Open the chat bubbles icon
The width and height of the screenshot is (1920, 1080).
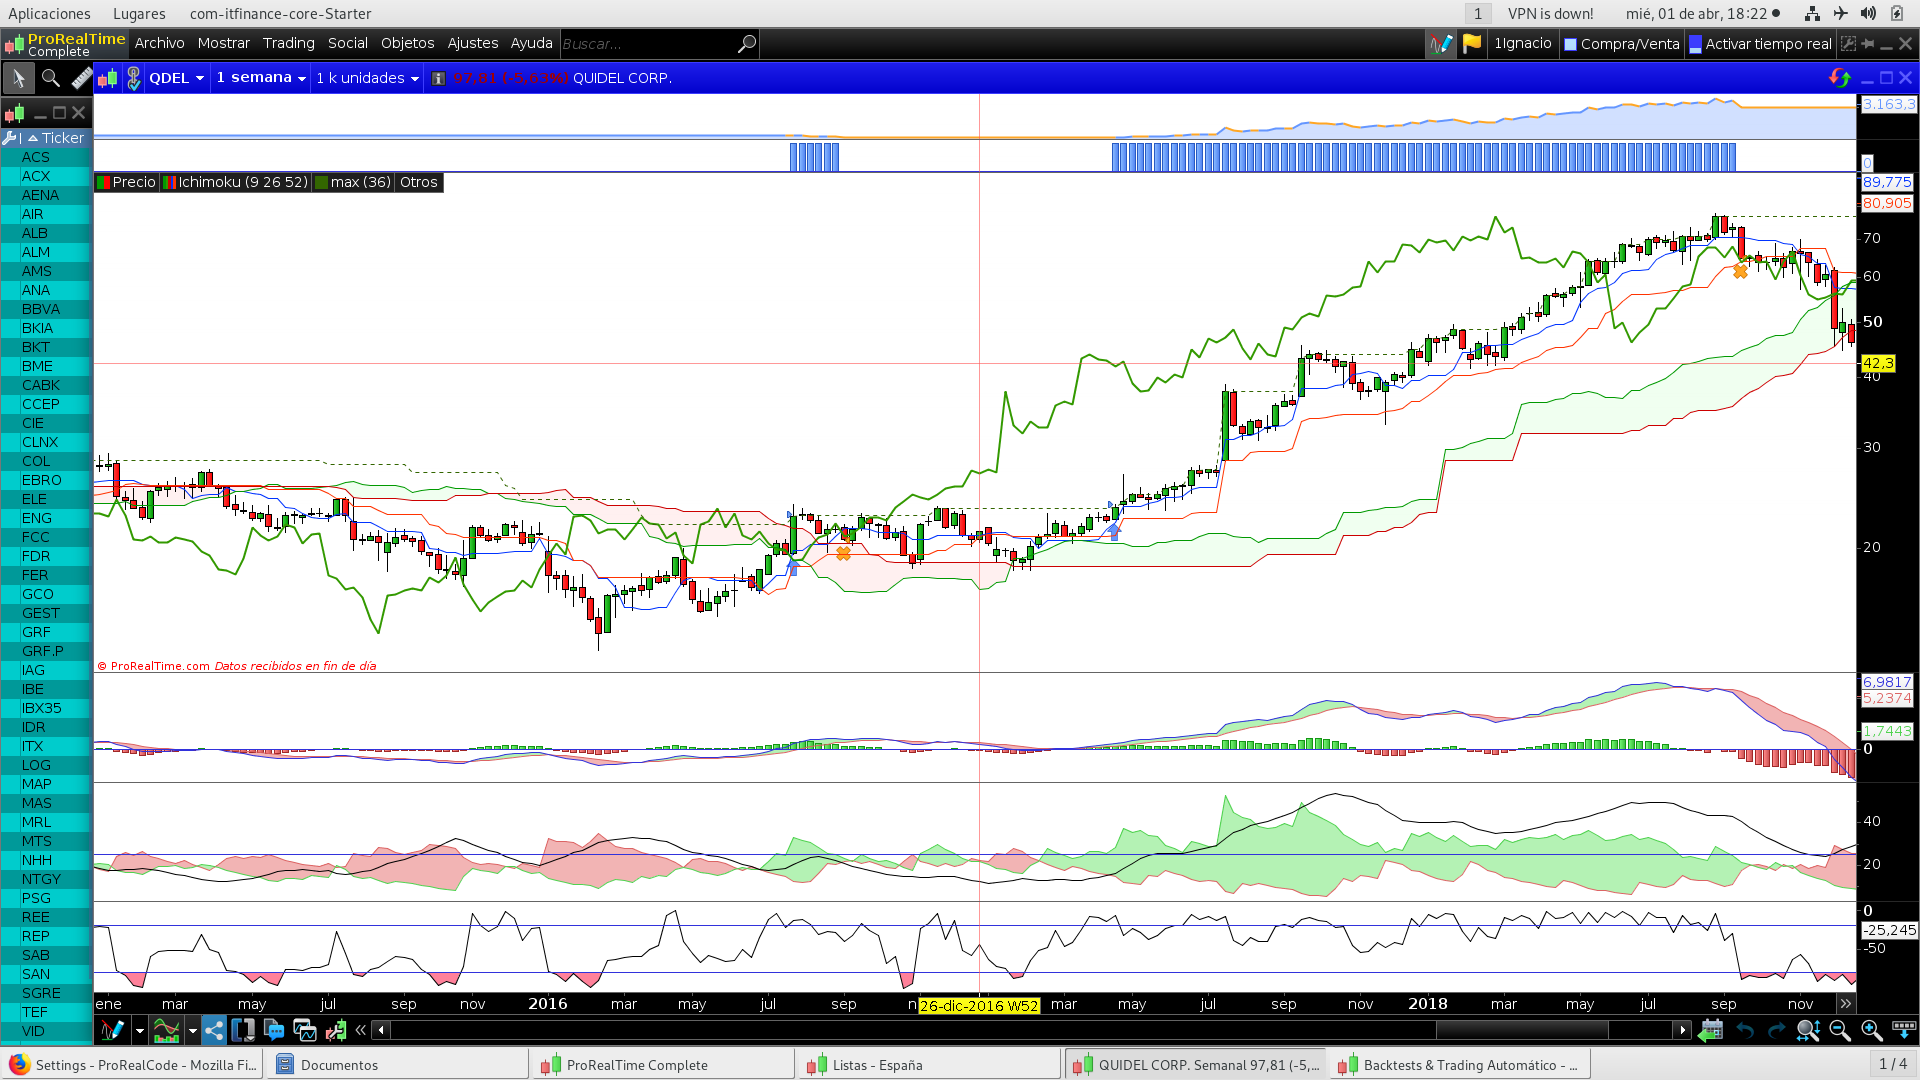274,1030
